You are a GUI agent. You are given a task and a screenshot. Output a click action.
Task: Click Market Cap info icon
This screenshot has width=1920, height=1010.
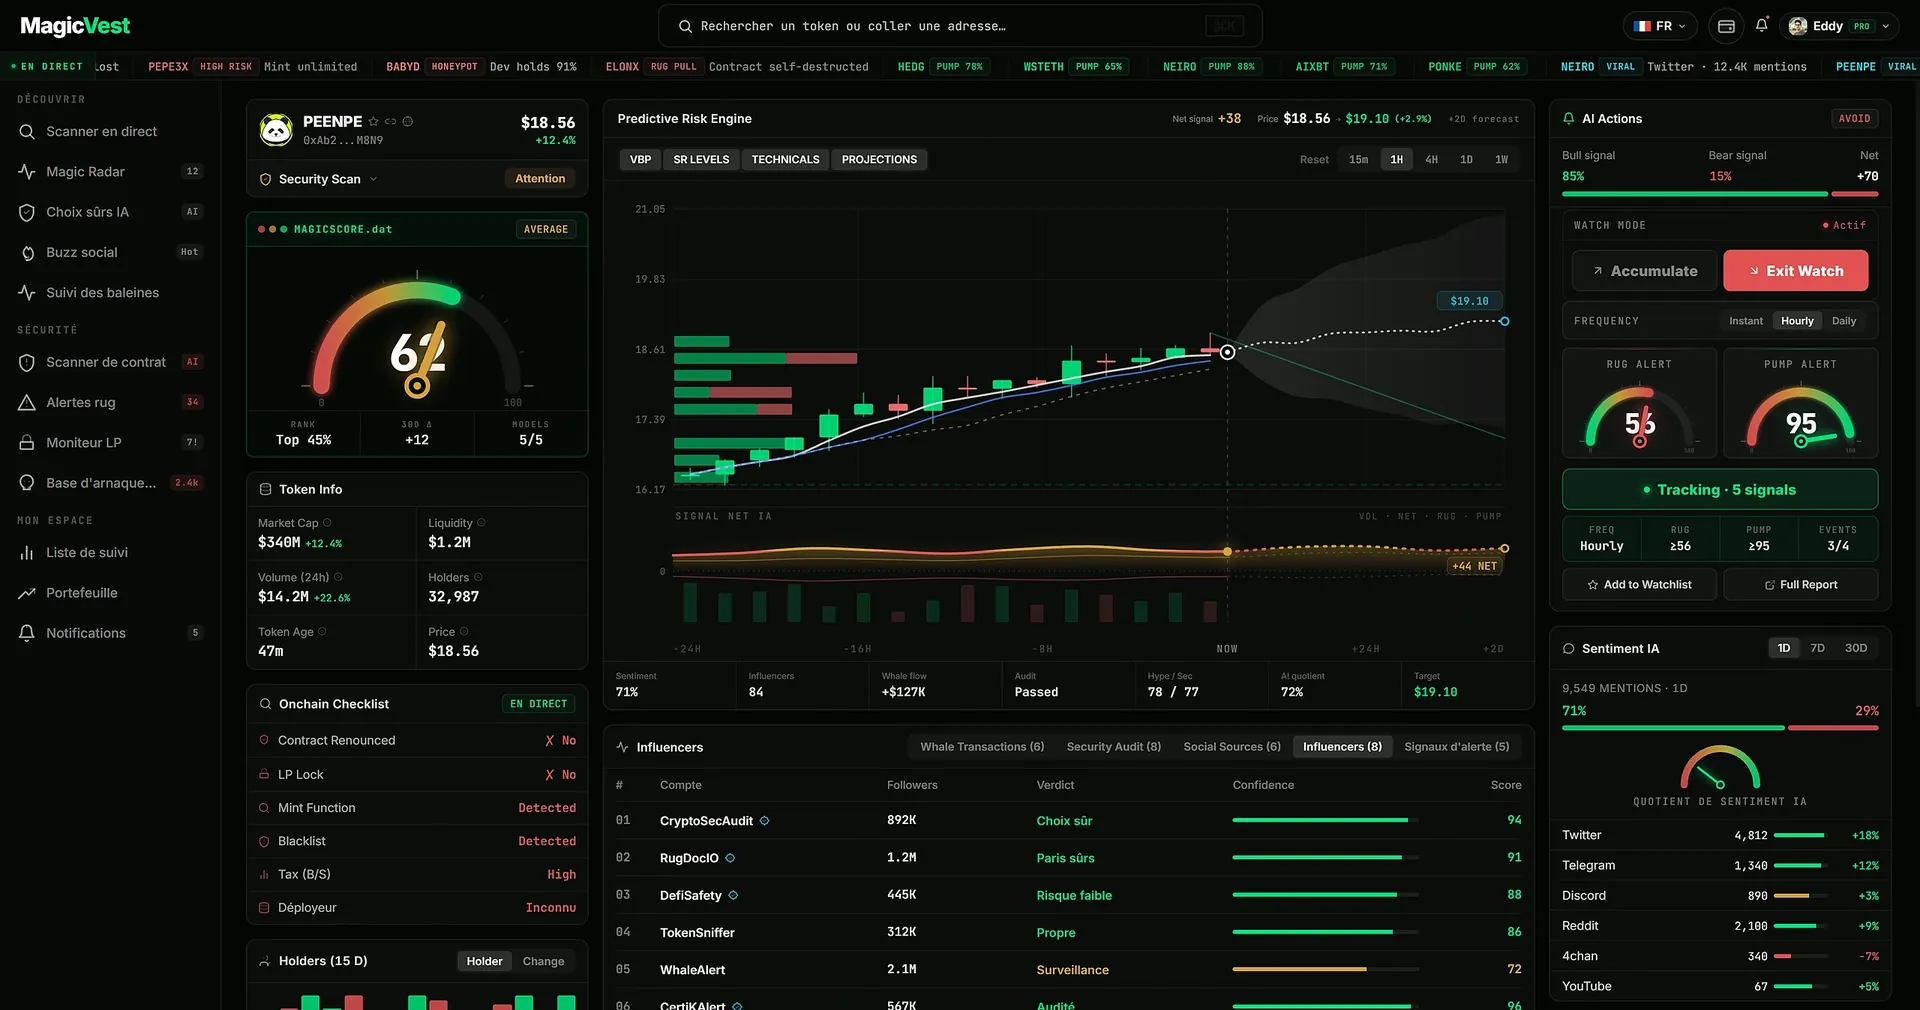tap(327, 523)
